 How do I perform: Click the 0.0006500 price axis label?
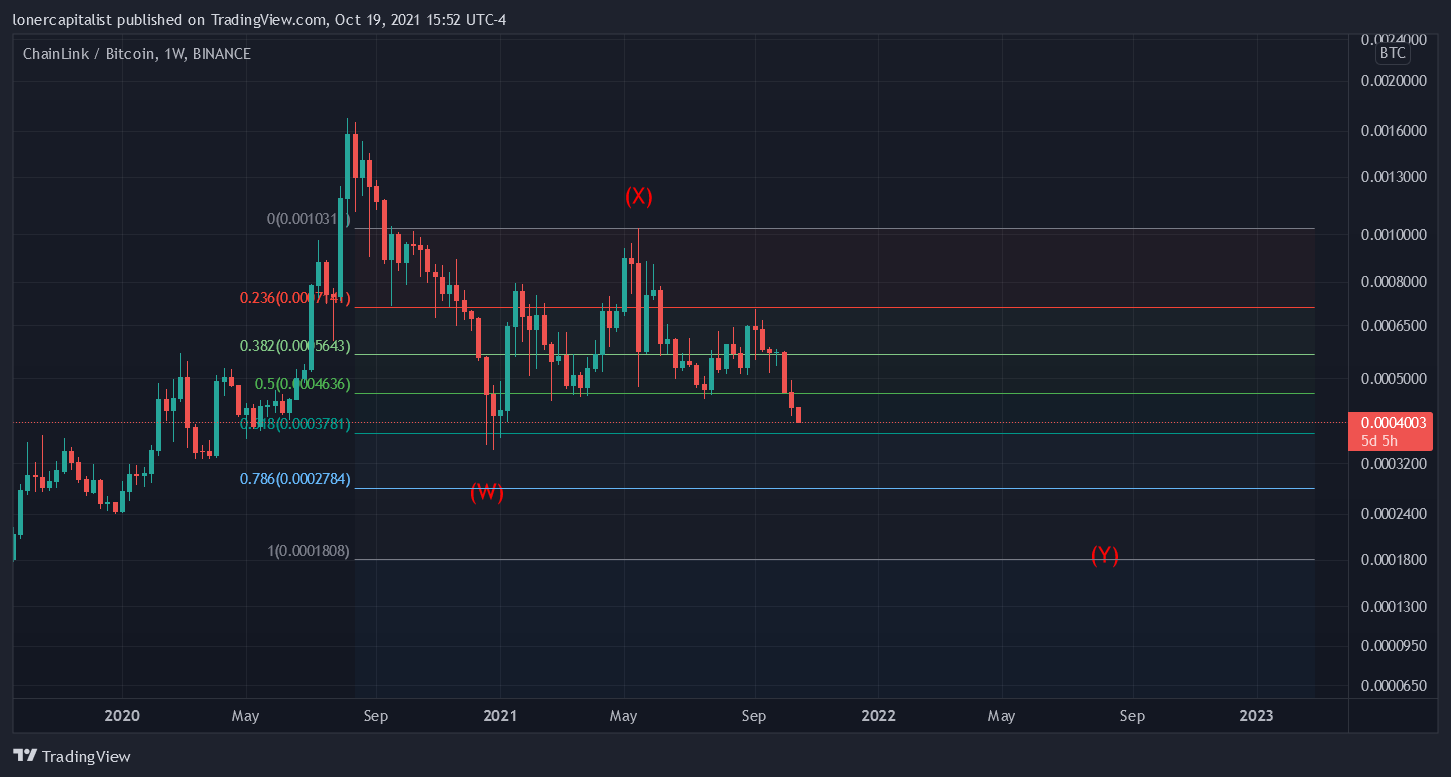pos(1395,327)
